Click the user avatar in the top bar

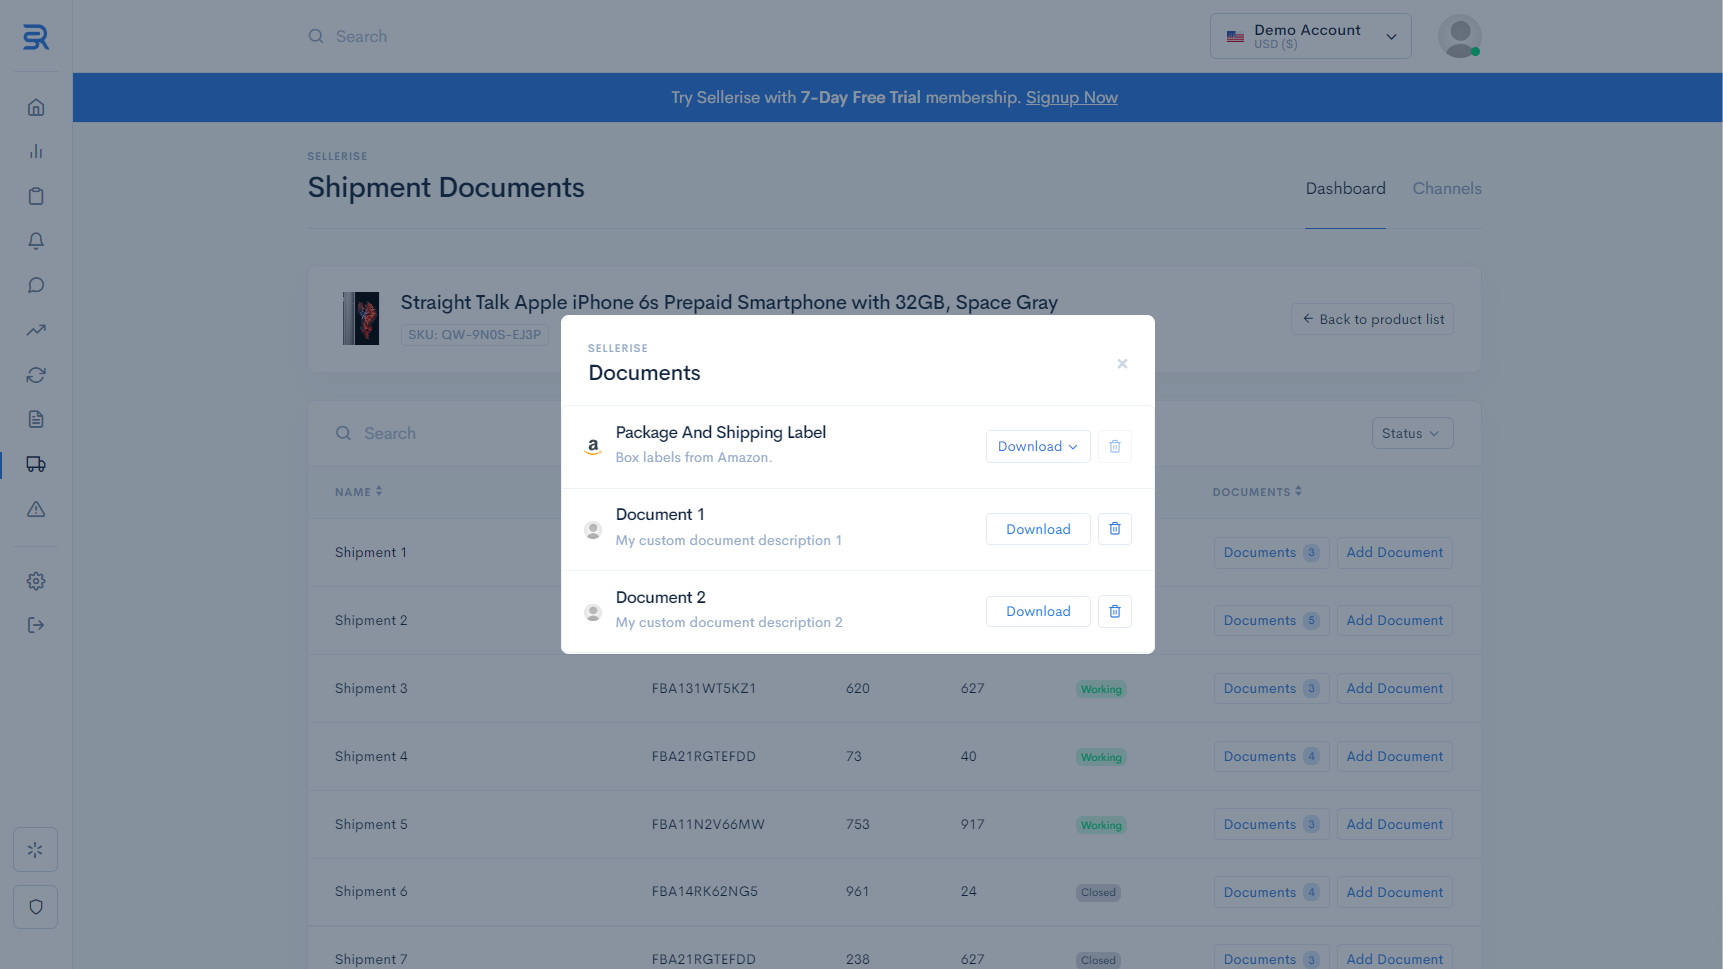[1459, 36]
